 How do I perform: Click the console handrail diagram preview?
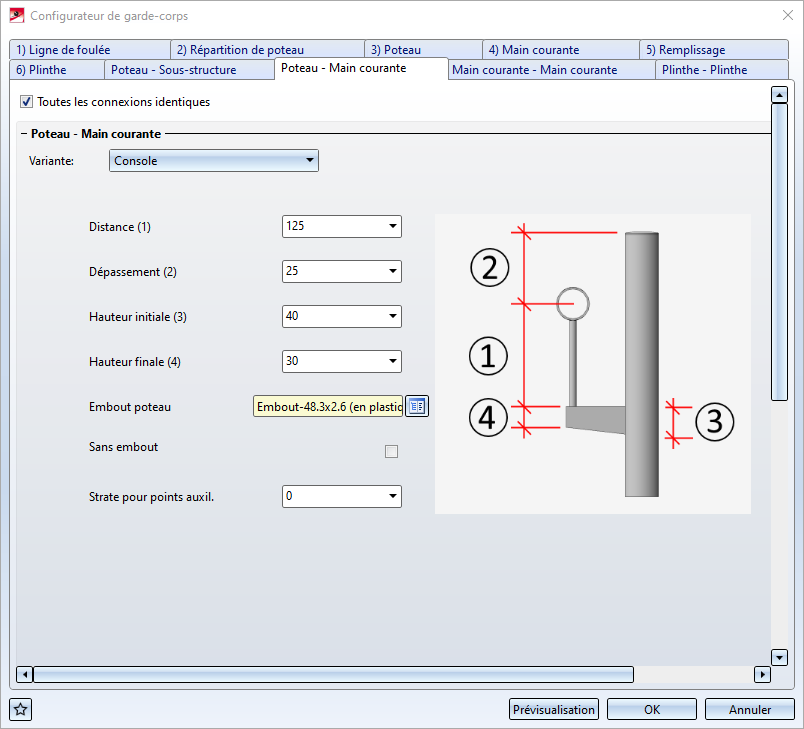(593, 364)
